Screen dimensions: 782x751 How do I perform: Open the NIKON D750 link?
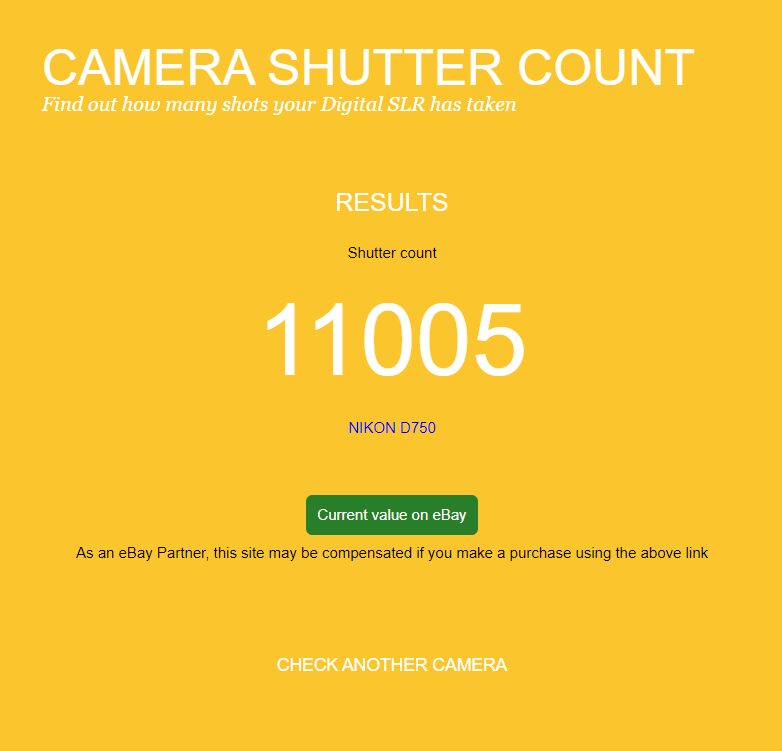click(392, 428)
